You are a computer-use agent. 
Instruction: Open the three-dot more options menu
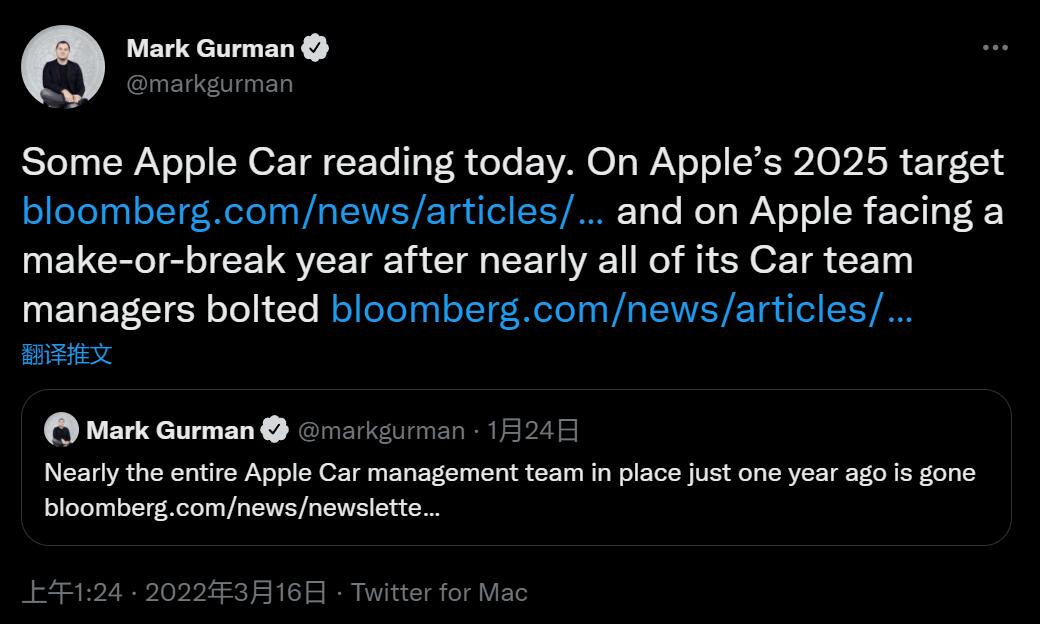(x=994, y=48)
